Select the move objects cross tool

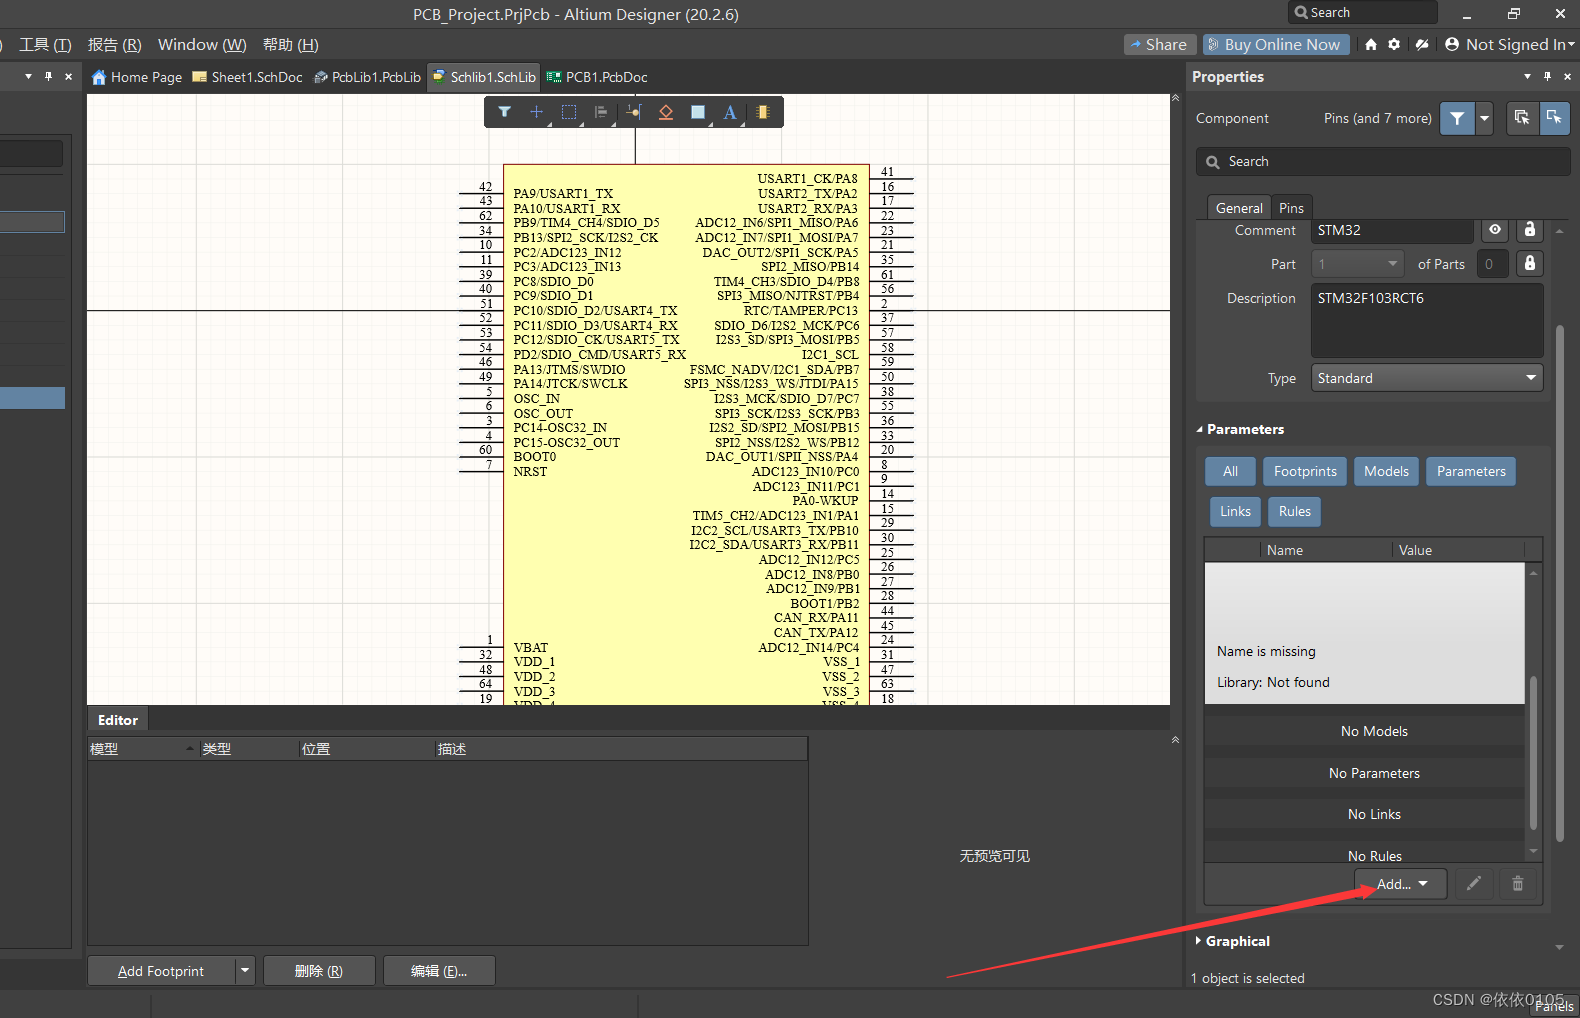[536, 112]
